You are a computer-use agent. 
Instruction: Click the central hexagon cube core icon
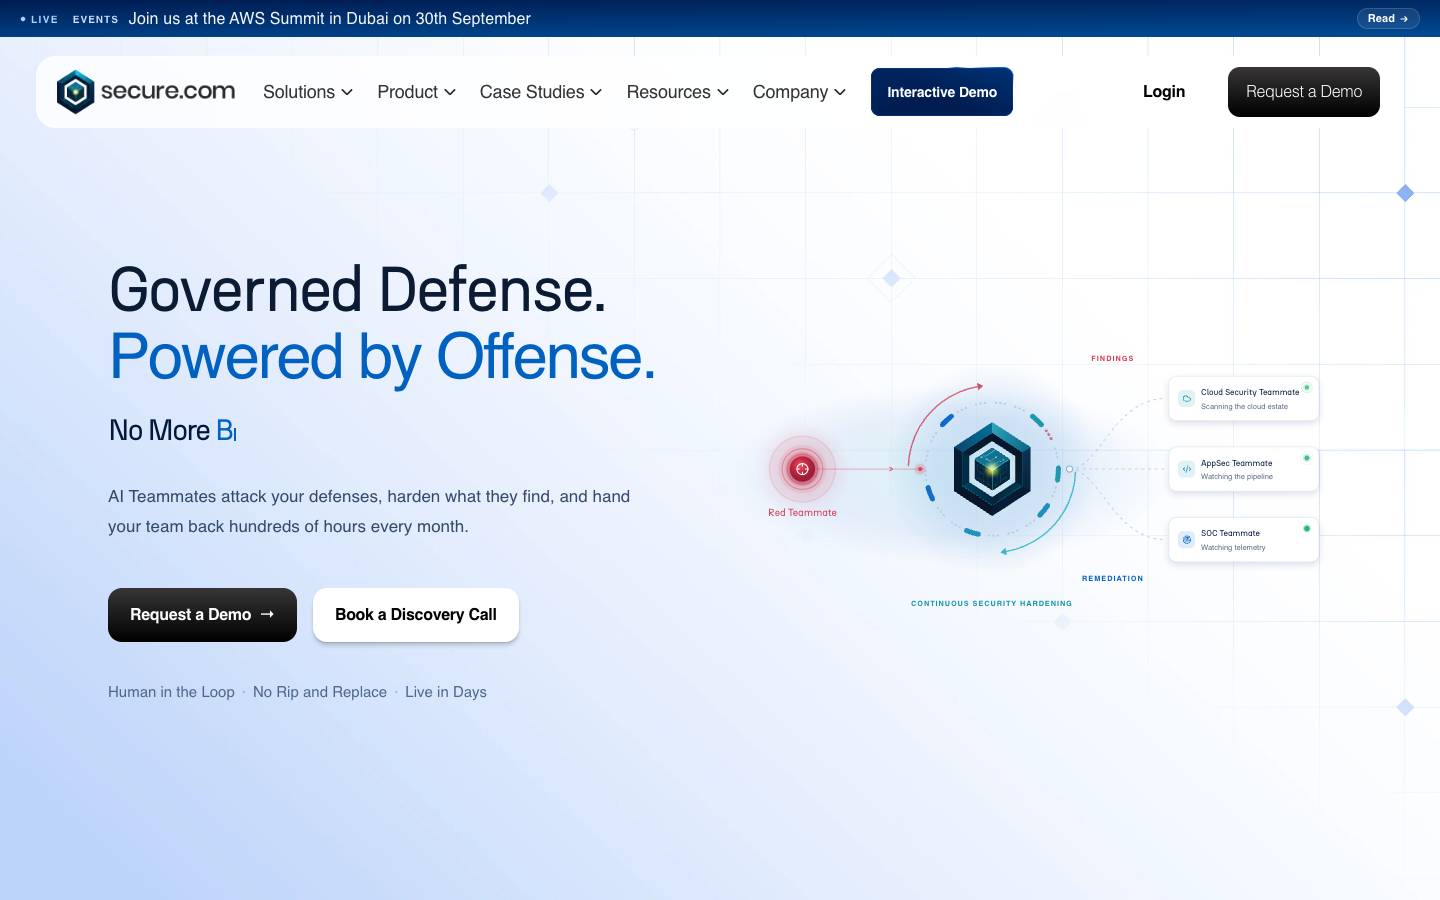click(992, 468)
